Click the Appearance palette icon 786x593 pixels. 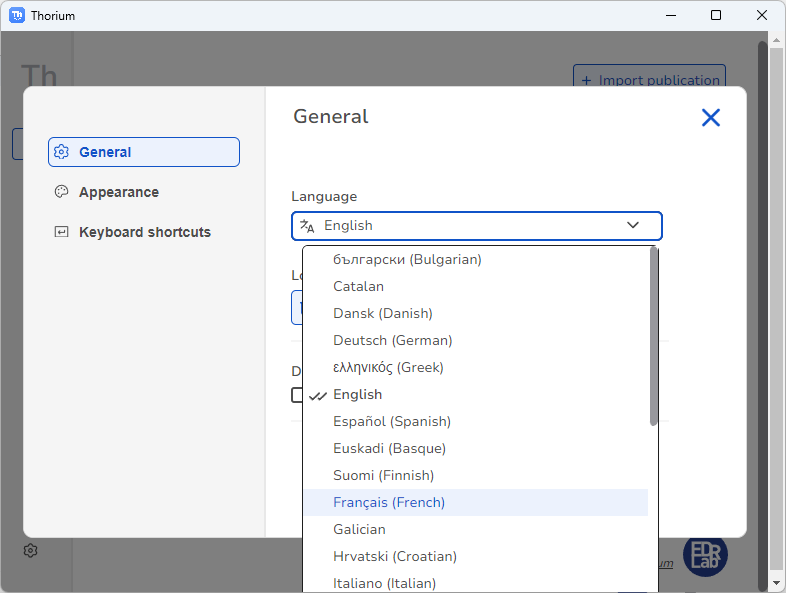click(62, 192)
